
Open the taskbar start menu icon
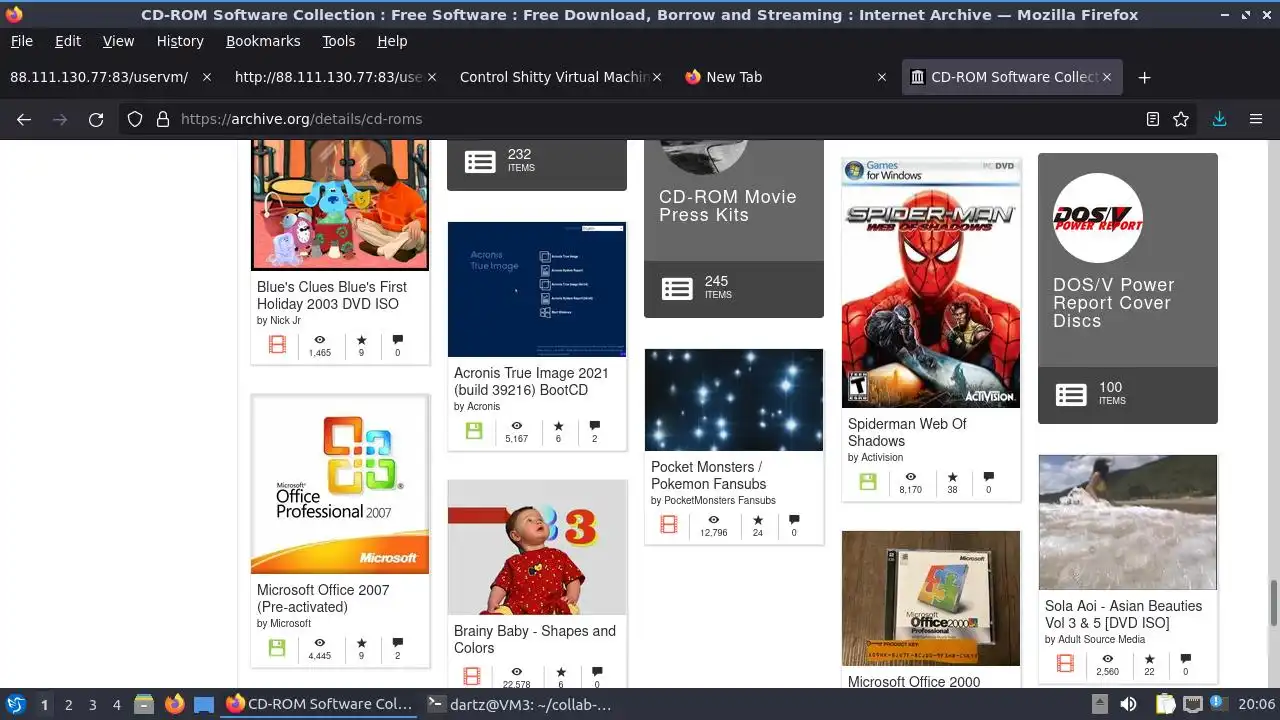(x=15, y=704)
